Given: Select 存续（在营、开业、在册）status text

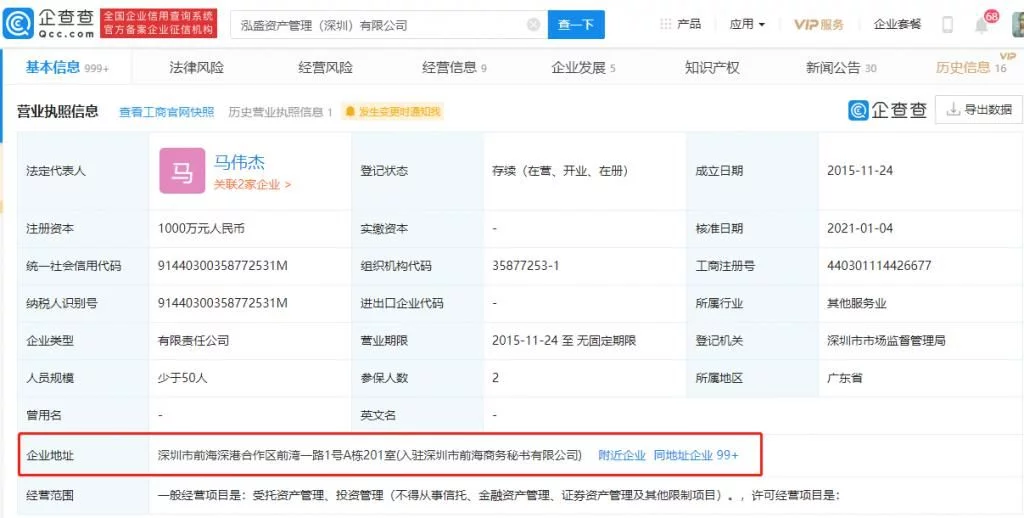Looking at the screenshot, I should (560, 171).
